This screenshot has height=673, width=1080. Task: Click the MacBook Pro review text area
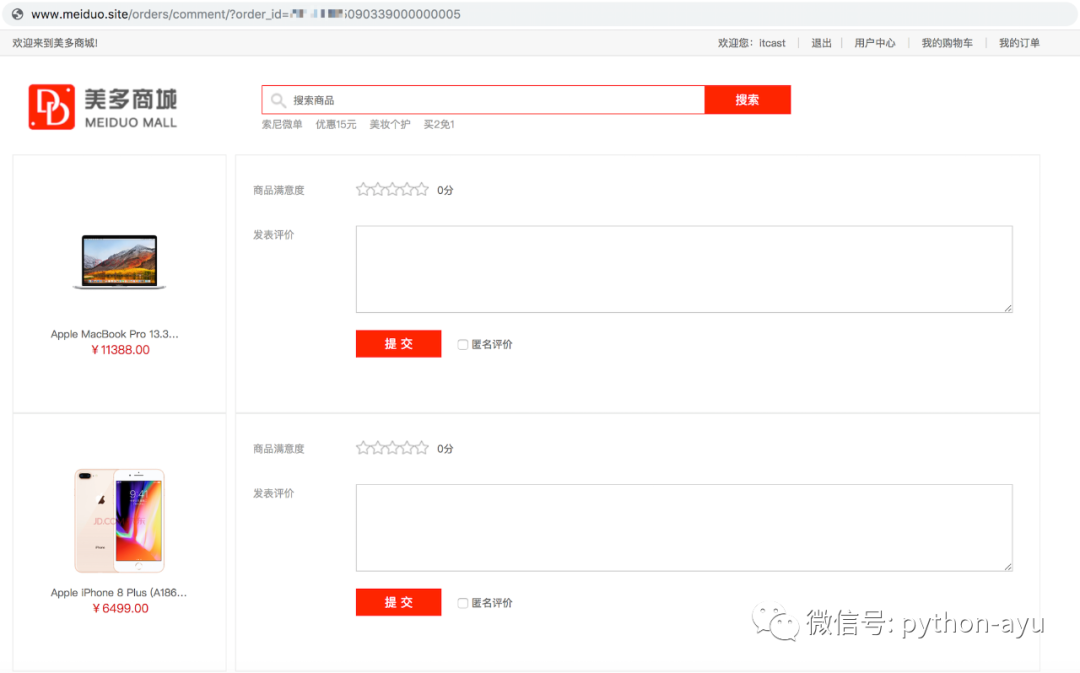[x=684, y=269]
